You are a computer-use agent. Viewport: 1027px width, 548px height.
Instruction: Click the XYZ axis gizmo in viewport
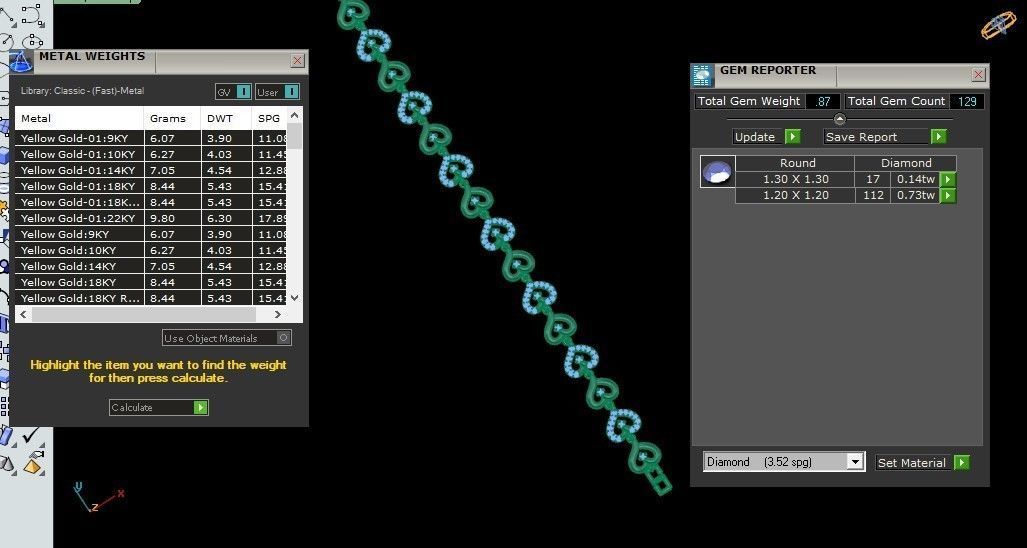click(97, 497)
